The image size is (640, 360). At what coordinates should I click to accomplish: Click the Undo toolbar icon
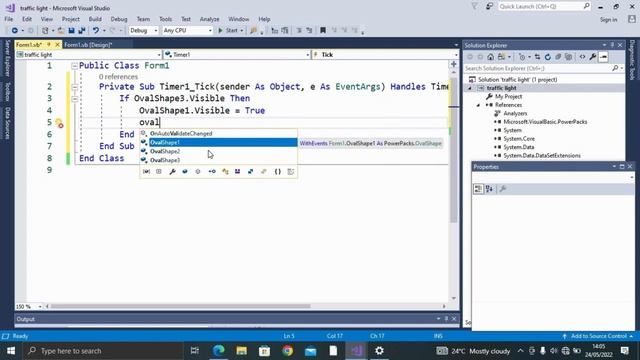coord(96,31)
